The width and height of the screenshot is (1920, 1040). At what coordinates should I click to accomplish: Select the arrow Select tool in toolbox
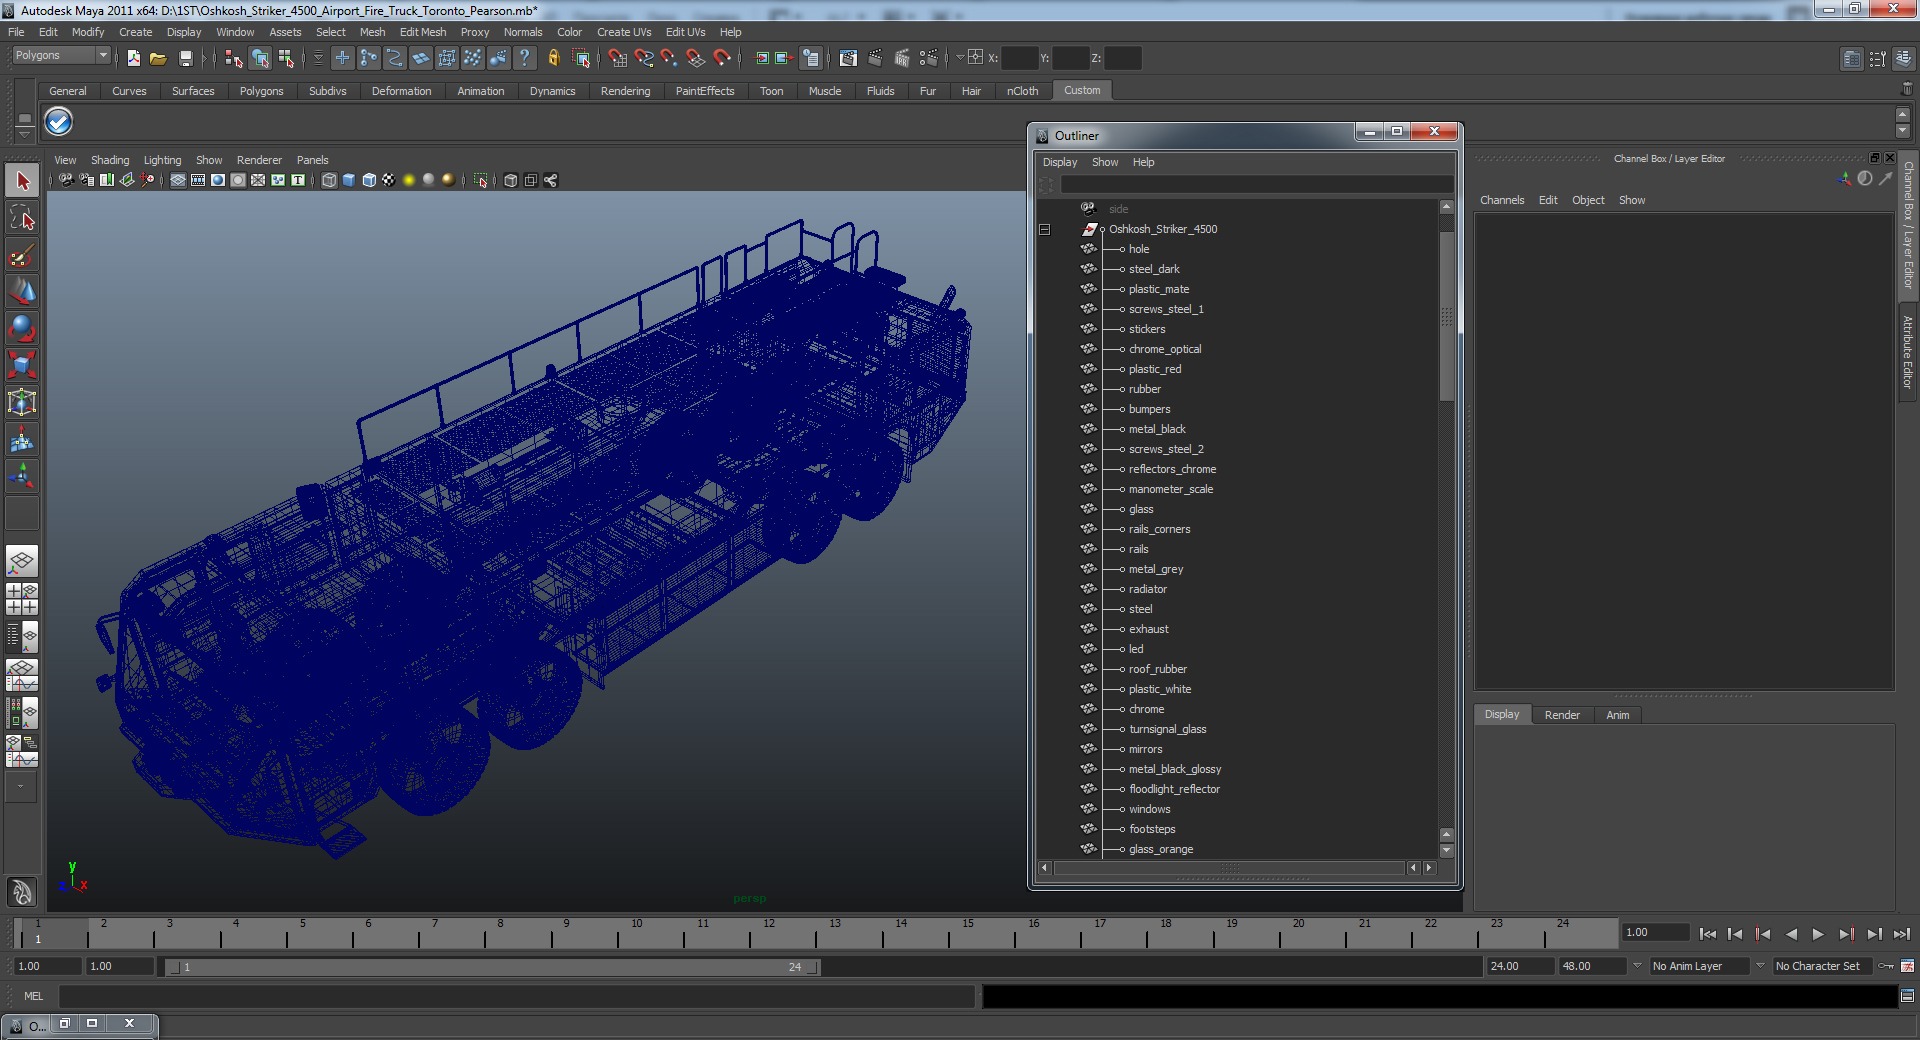(22, 181)
